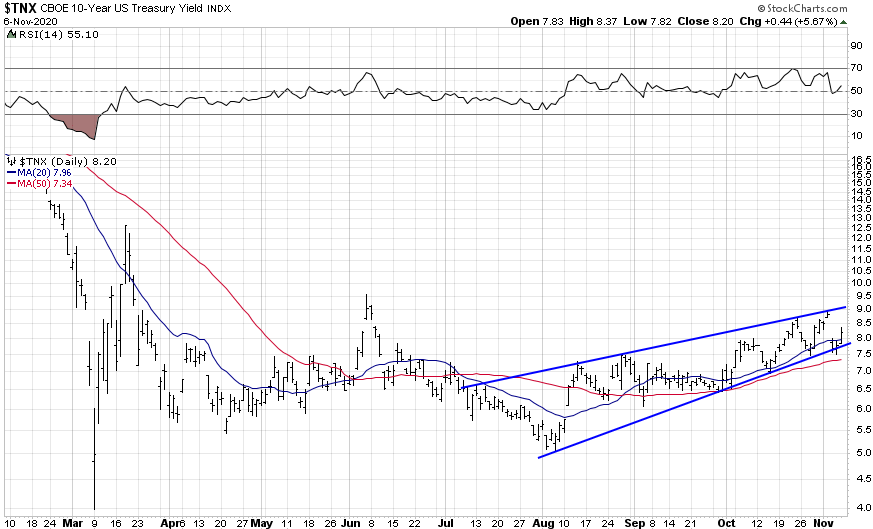Image resolution: width=873 pixels, height=529 pixels.
Task: Click the 15 date label after Jun
Action: point(393,523)
